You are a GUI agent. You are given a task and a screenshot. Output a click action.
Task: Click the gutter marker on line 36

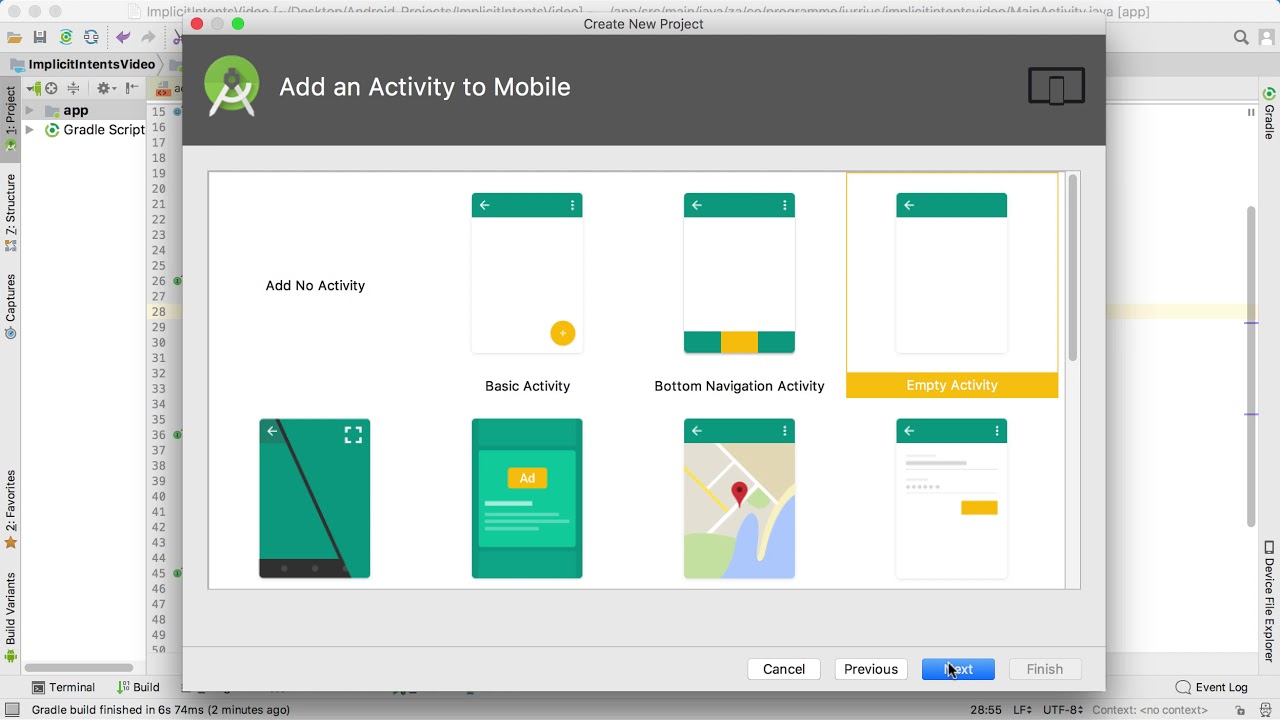coord(177,435)
